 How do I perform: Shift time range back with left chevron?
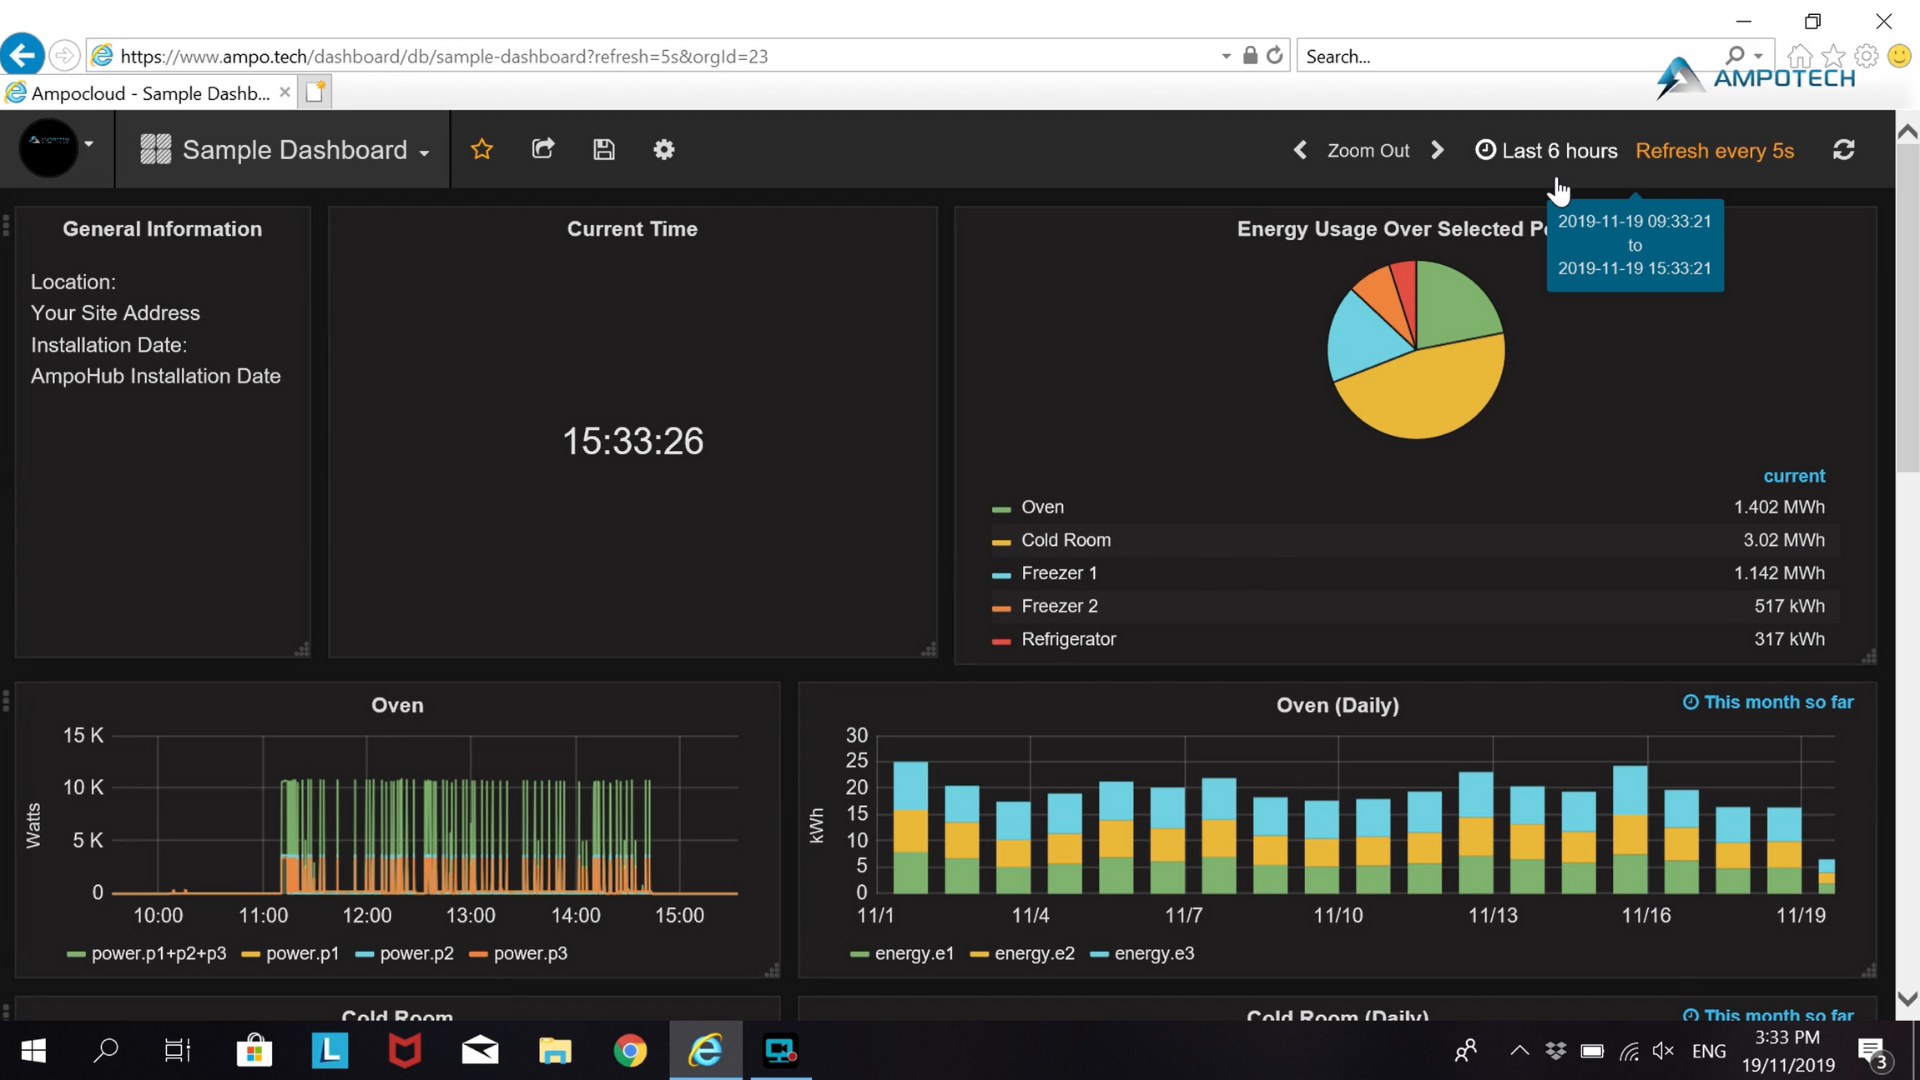coord(1300,150)
